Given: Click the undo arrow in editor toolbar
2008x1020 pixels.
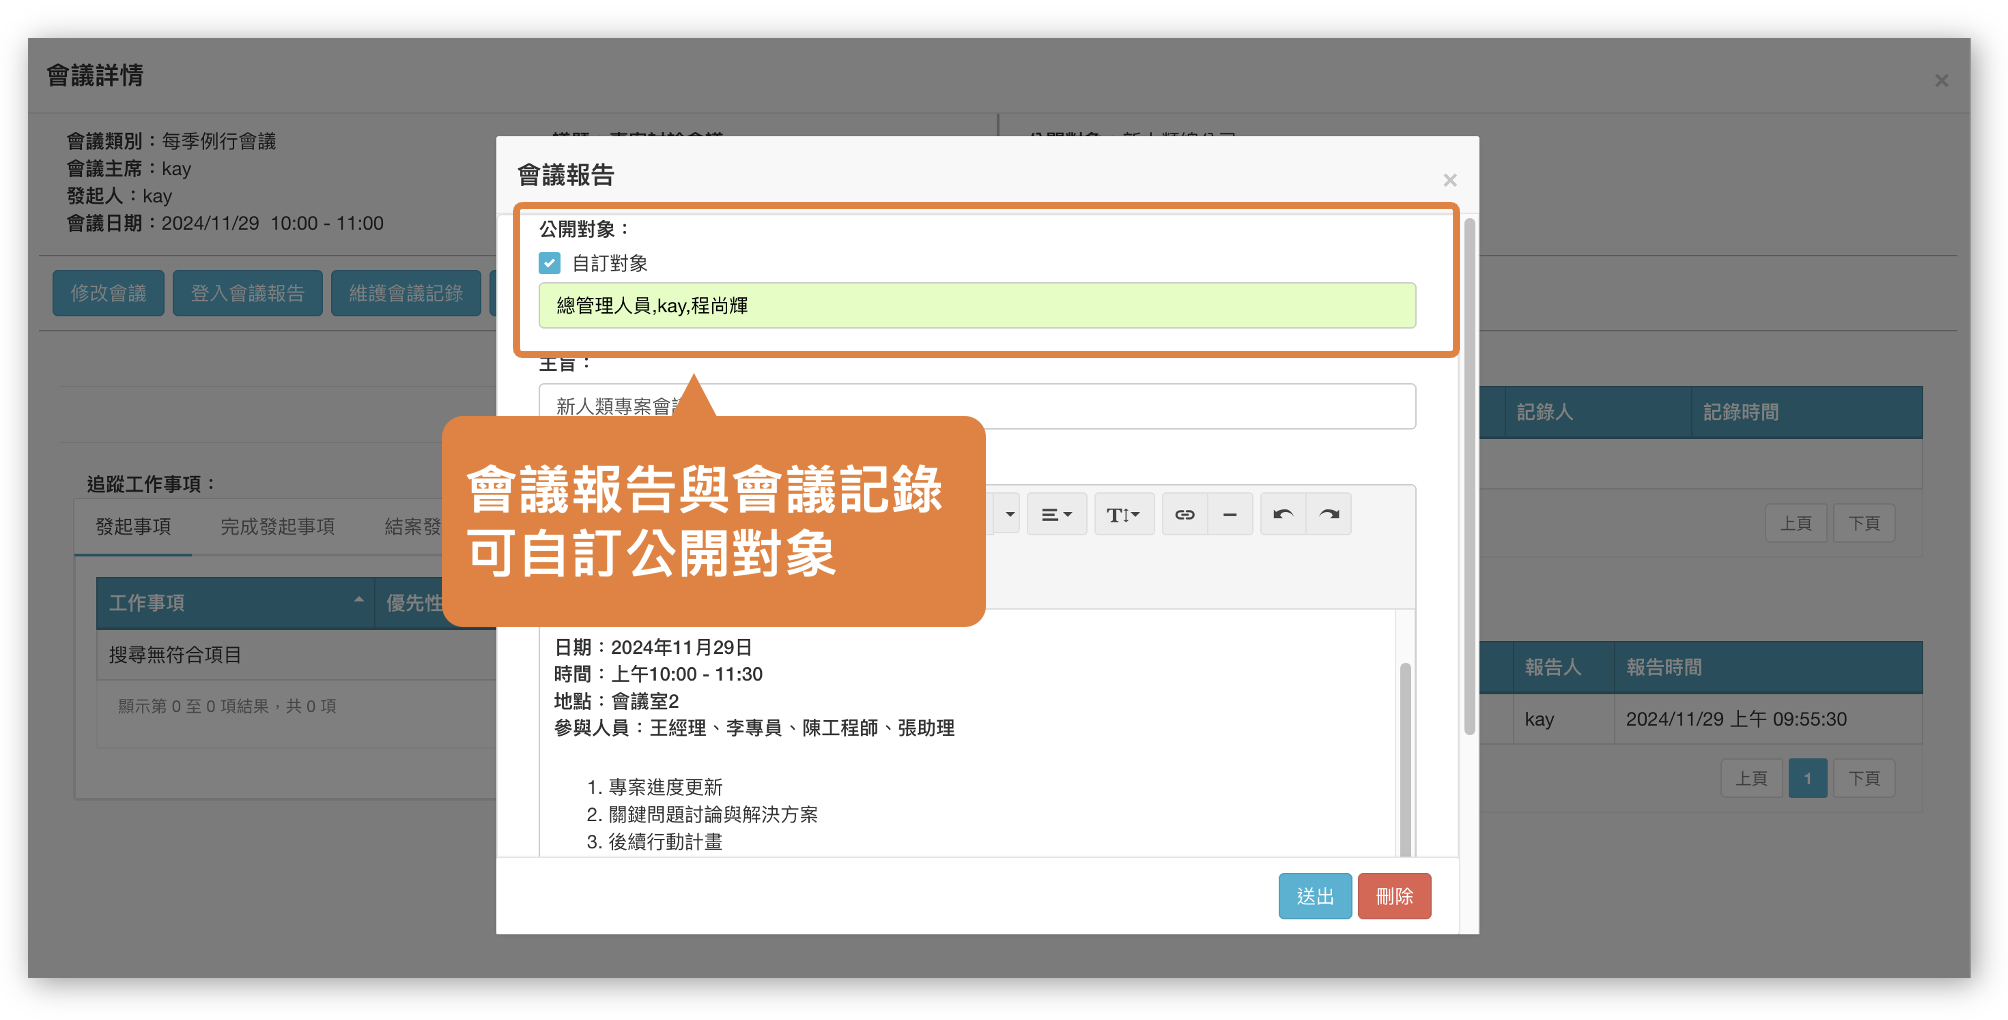Looking at the screenshot, I should point(1283,515).
